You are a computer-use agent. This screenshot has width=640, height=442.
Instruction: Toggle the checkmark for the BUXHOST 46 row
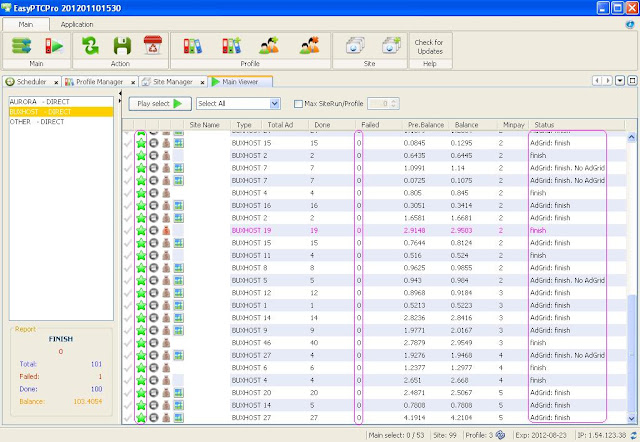(128, 343)
